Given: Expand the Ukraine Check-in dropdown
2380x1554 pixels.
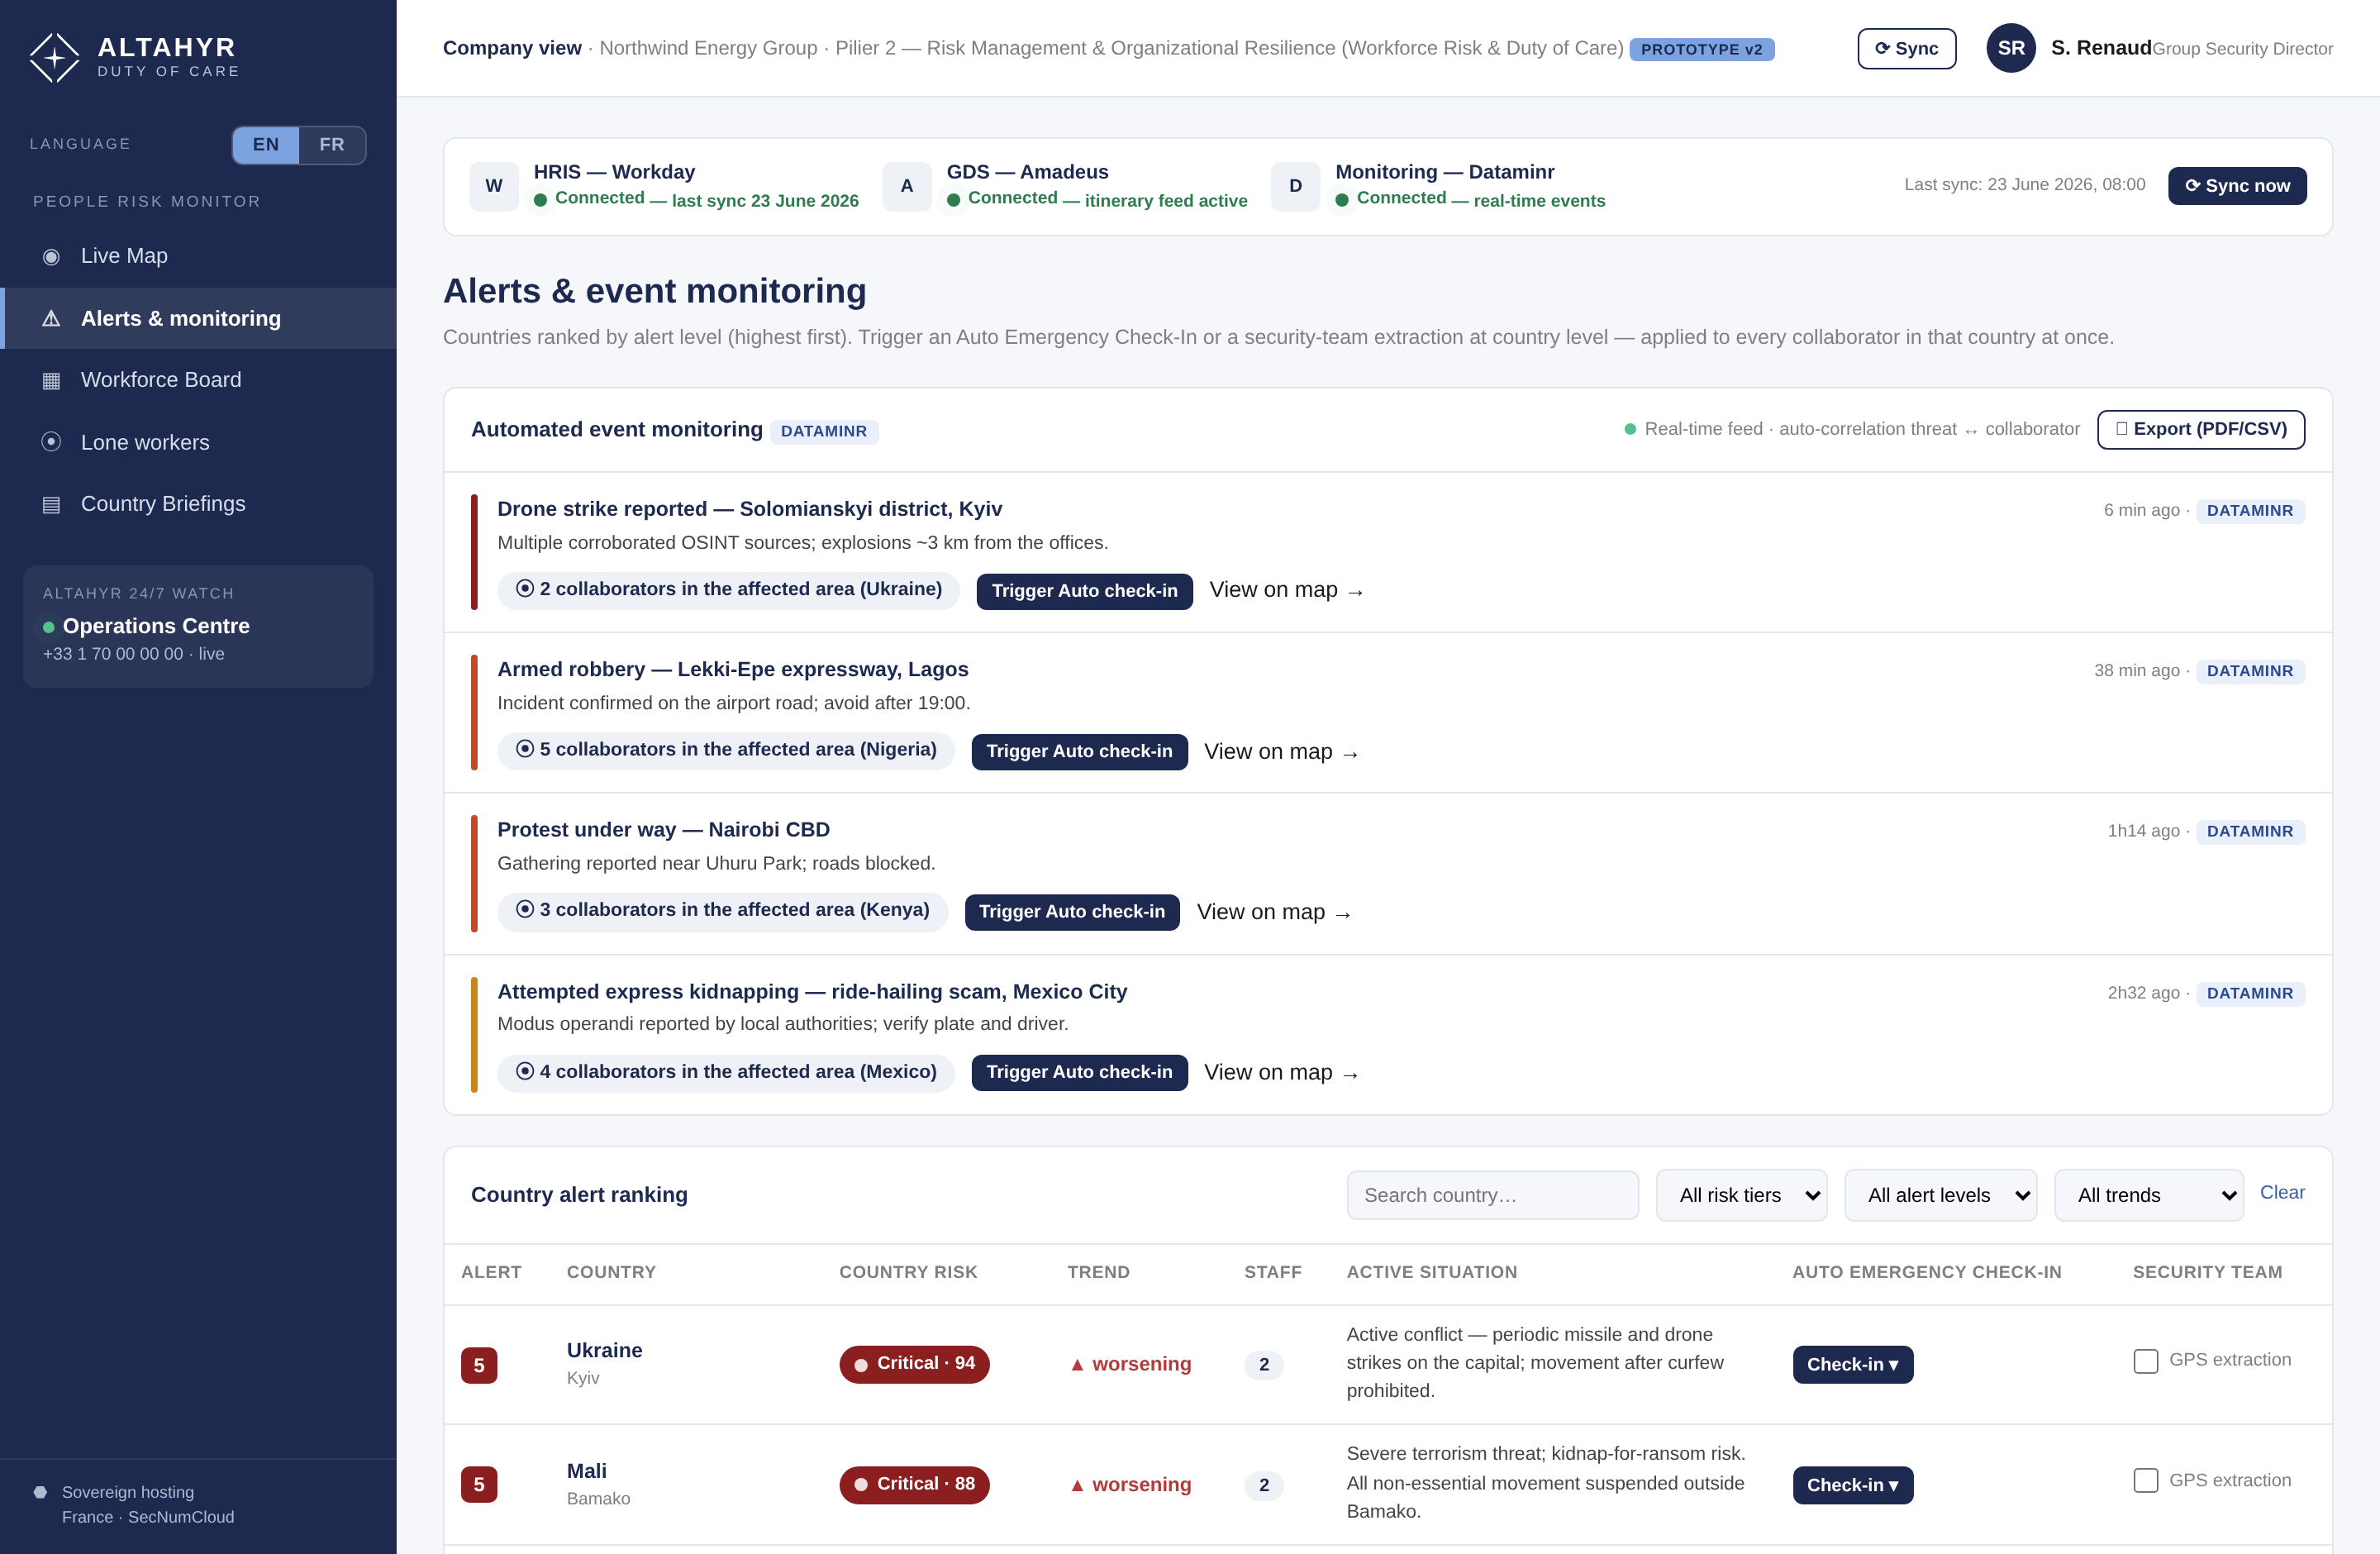Looking at the screenshot, I should [x=1852, y=1365].
